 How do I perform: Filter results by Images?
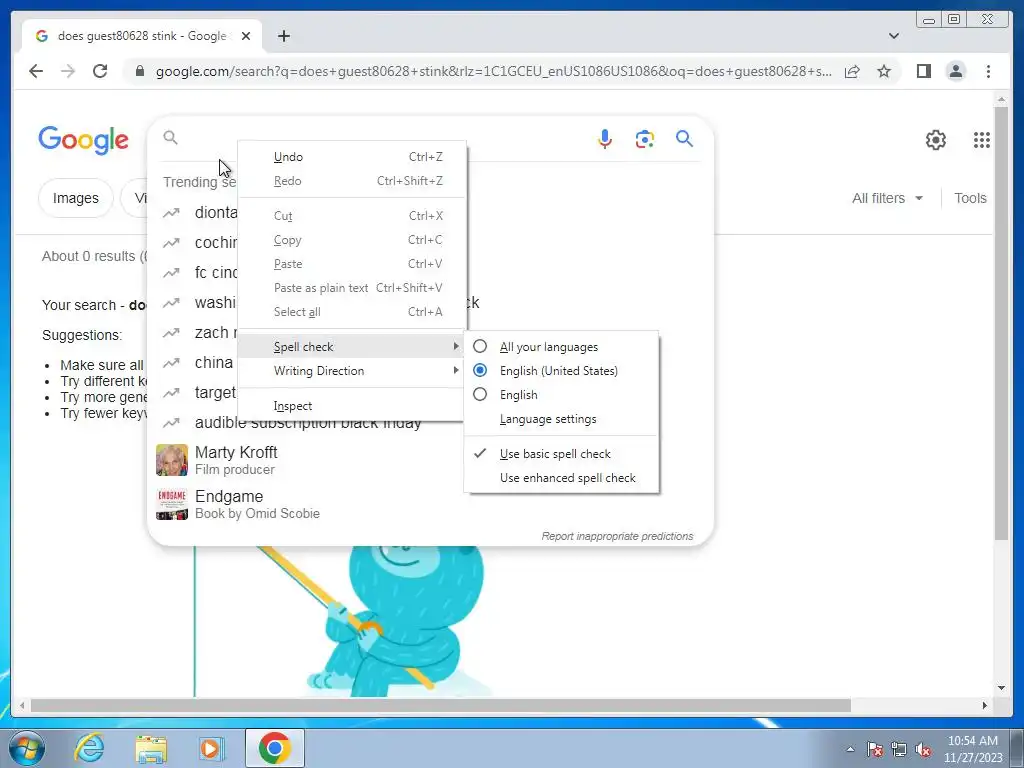pyautogui.click(x=76, y=198)
